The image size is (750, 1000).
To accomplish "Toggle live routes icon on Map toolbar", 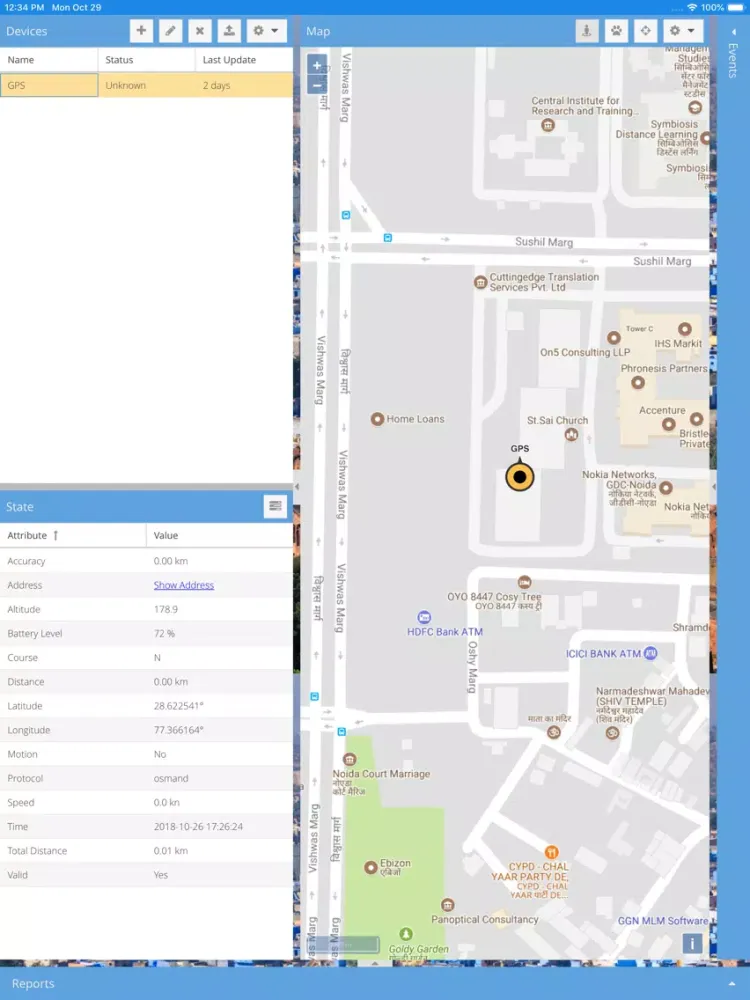I will click(587, 31).
